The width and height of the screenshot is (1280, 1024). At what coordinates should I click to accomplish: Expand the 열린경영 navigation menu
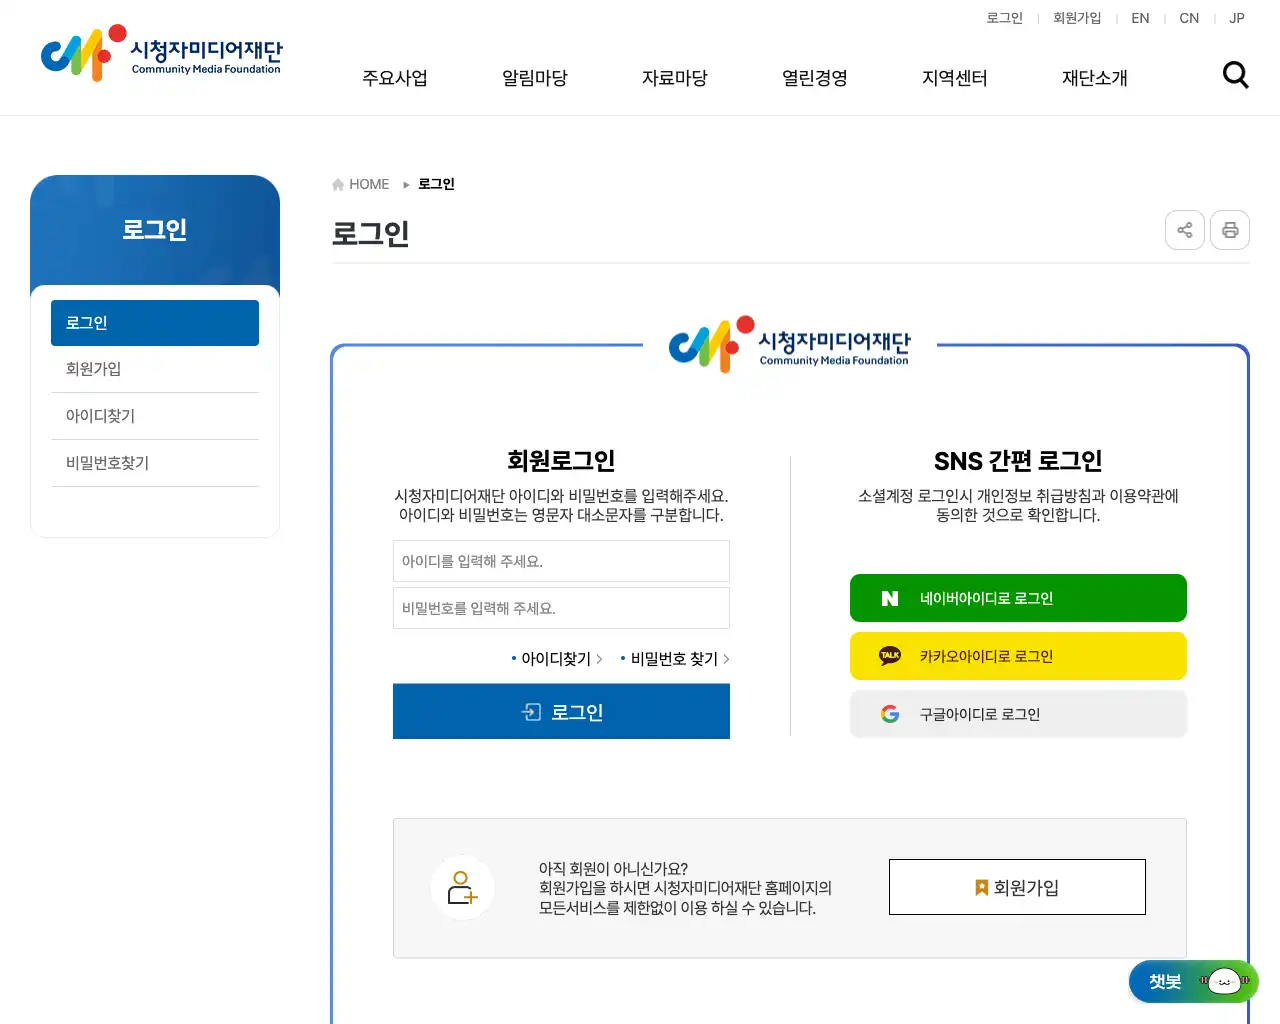[815, 78]
